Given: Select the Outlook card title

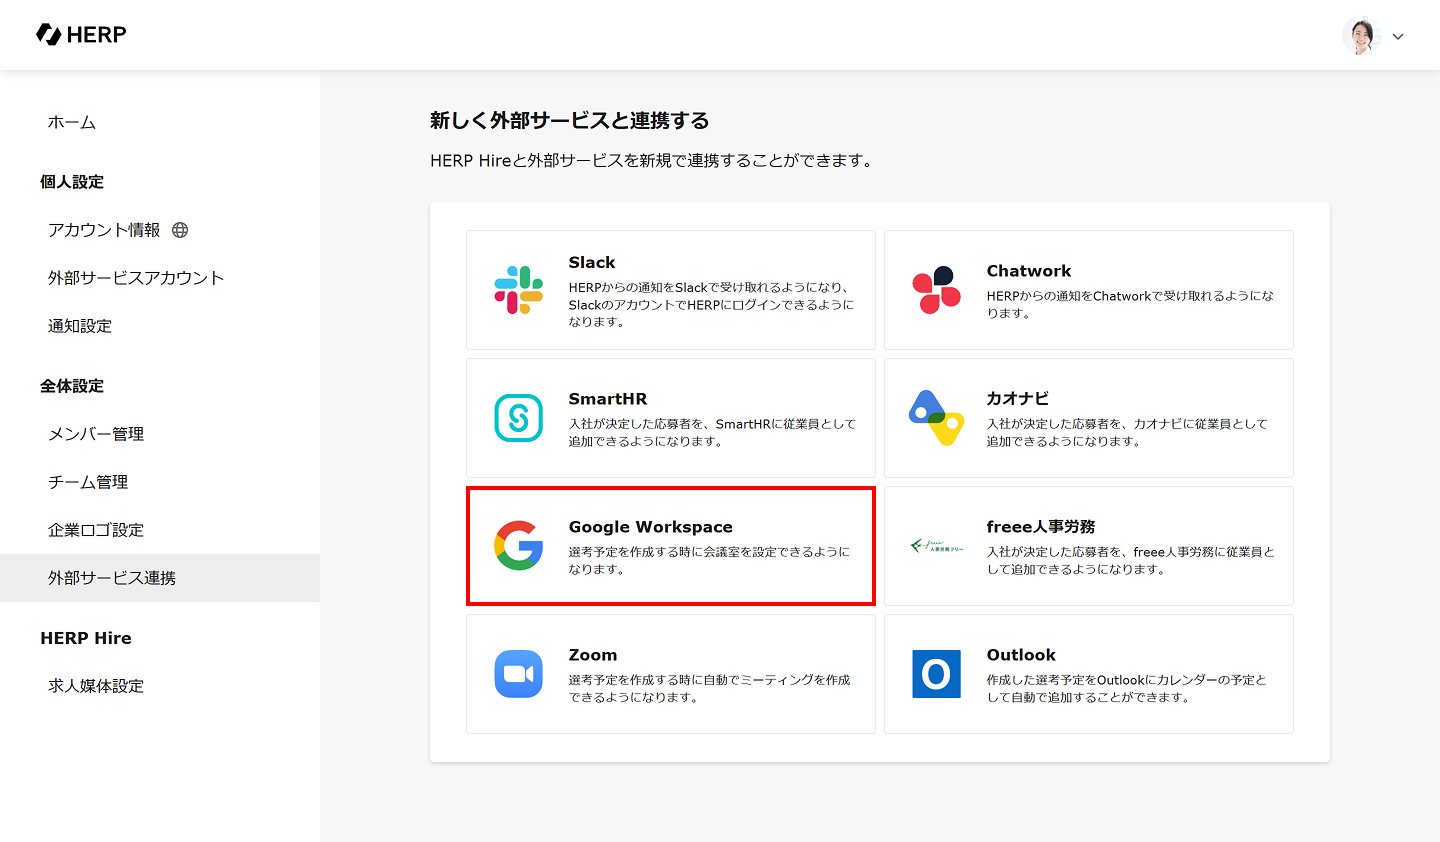Looking at the screenshot, I should [1021, 655].
